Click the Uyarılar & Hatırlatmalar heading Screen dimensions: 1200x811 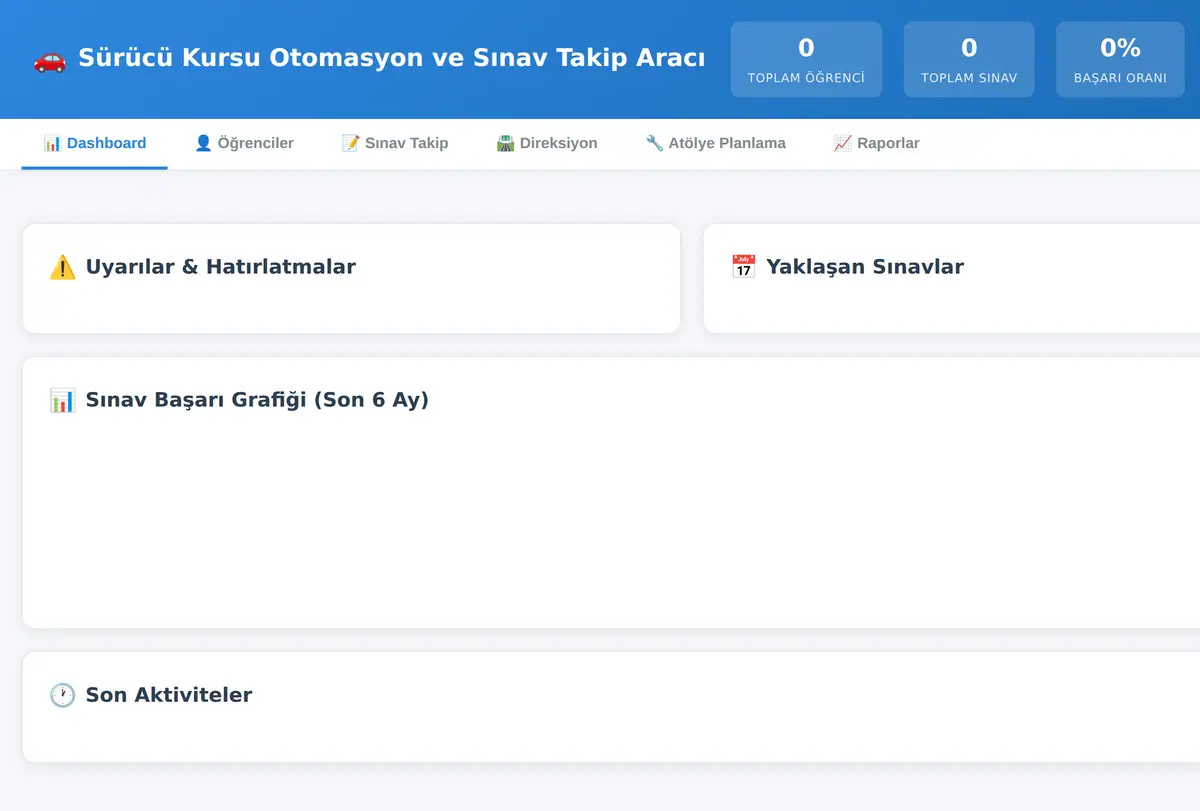coord(220,267)
